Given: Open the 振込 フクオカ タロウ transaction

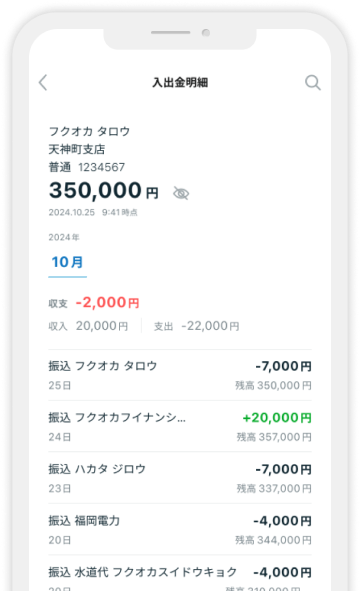Looking at the screenshot, I should pyautogui.click(x=180, y=375).
